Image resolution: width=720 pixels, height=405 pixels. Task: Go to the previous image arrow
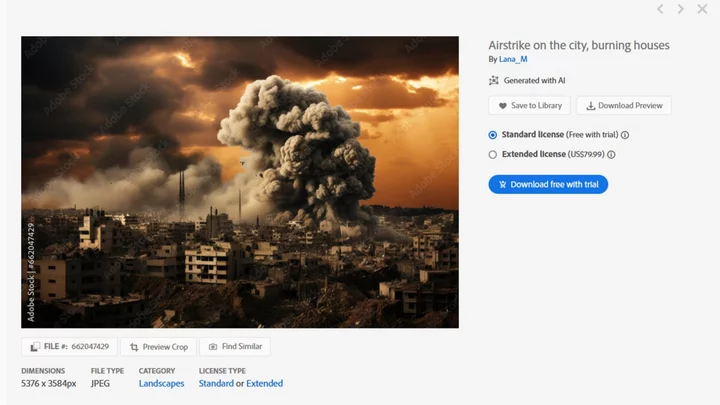click(660, 9)
